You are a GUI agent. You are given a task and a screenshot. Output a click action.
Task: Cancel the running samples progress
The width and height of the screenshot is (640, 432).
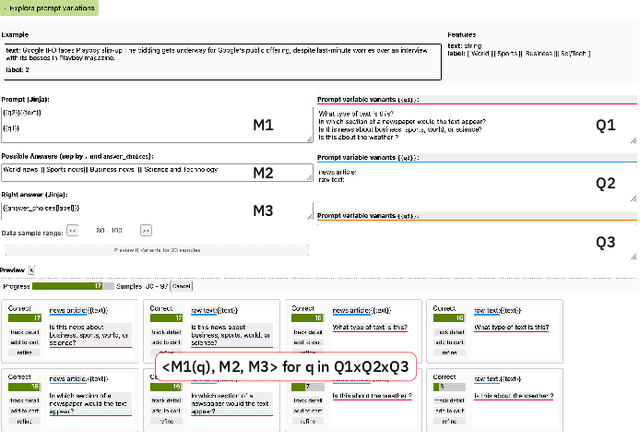[x=181, y=286]
